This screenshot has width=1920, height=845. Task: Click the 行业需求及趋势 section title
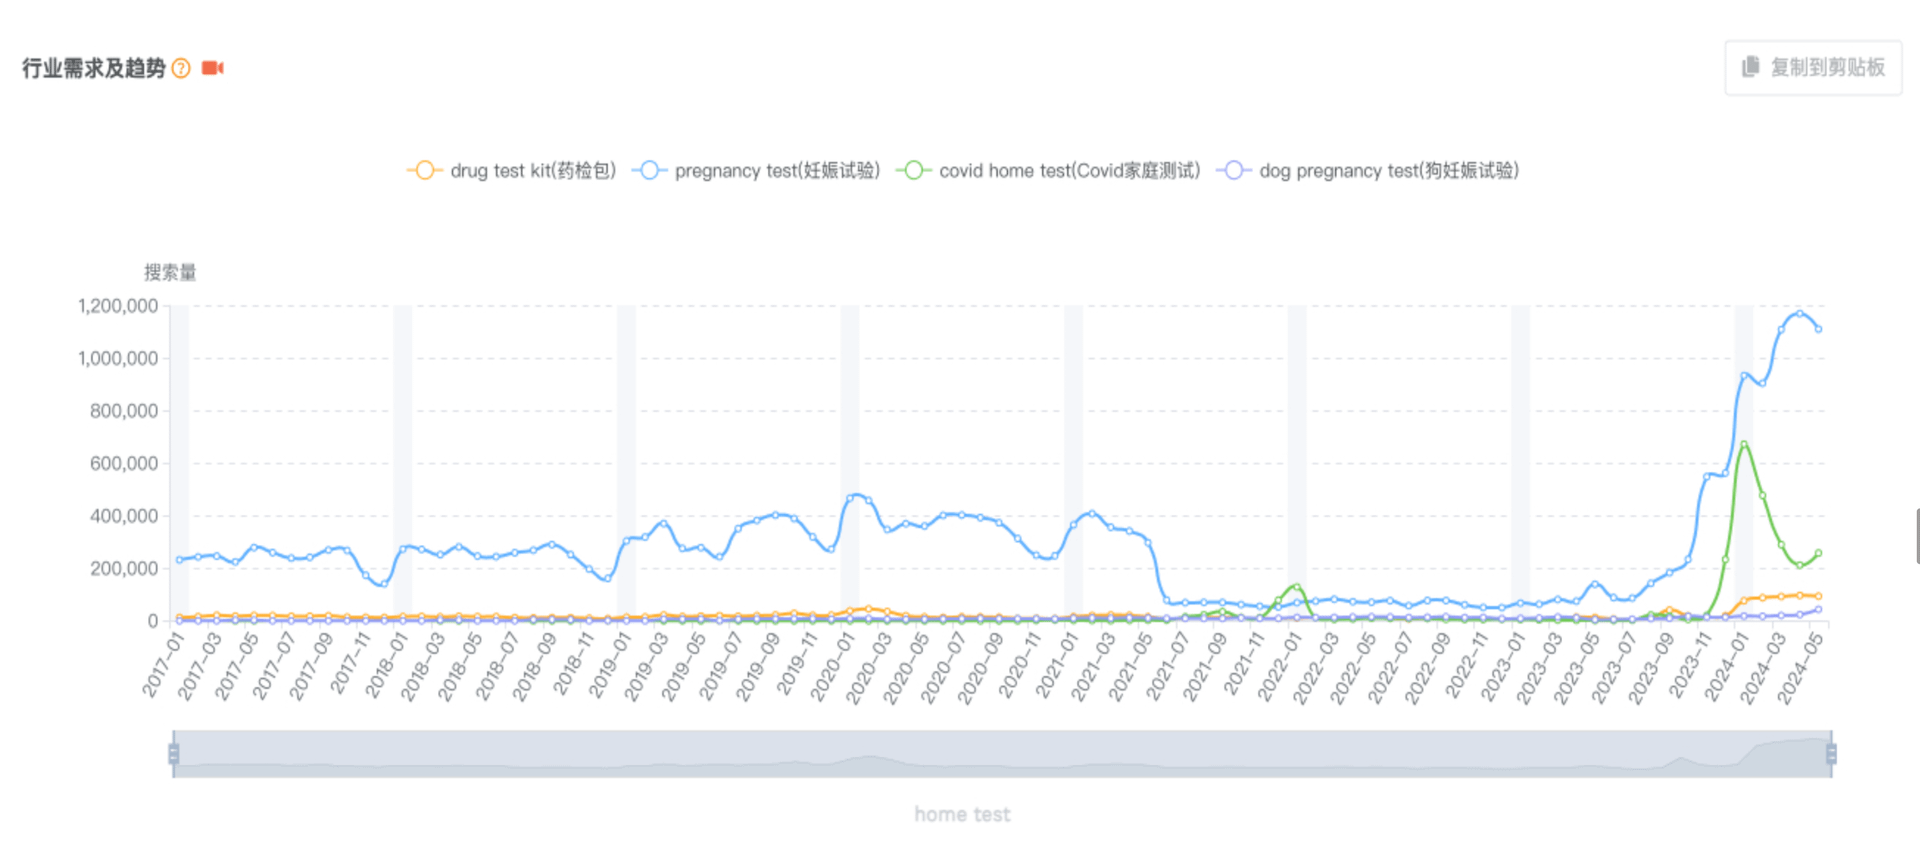point(94,68)
